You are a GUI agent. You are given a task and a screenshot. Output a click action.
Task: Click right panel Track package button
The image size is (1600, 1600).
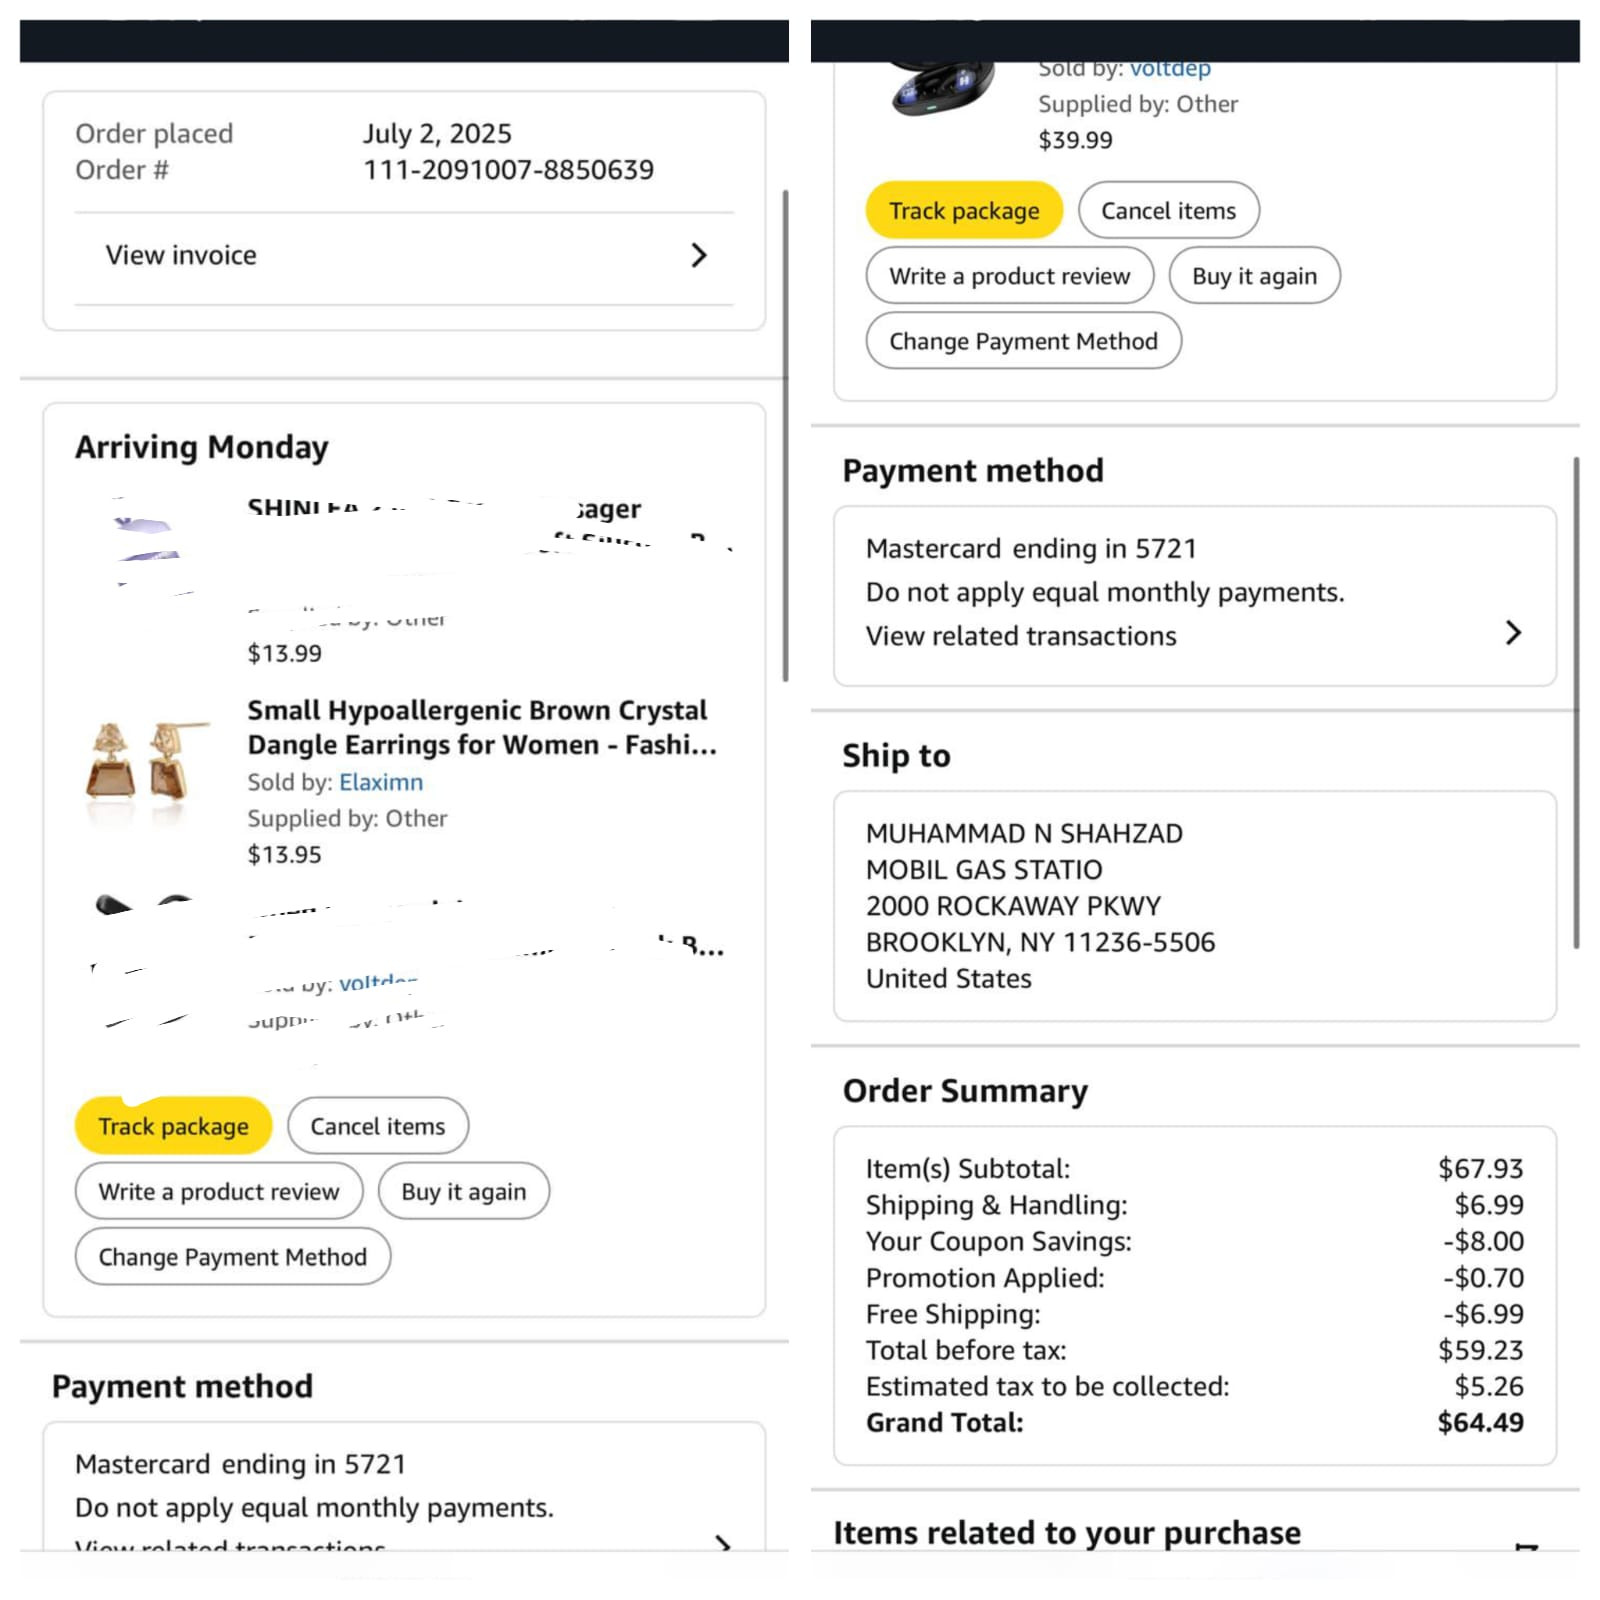[964, 210]
